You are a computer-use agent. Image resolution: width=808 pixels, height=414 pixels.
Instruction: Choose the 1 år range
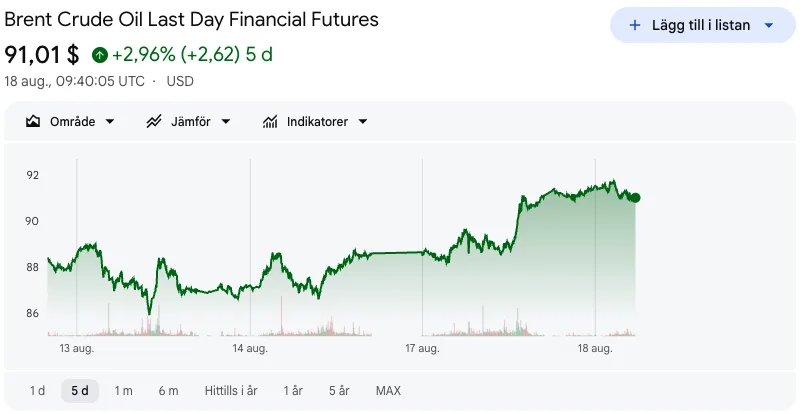point(293,391)
